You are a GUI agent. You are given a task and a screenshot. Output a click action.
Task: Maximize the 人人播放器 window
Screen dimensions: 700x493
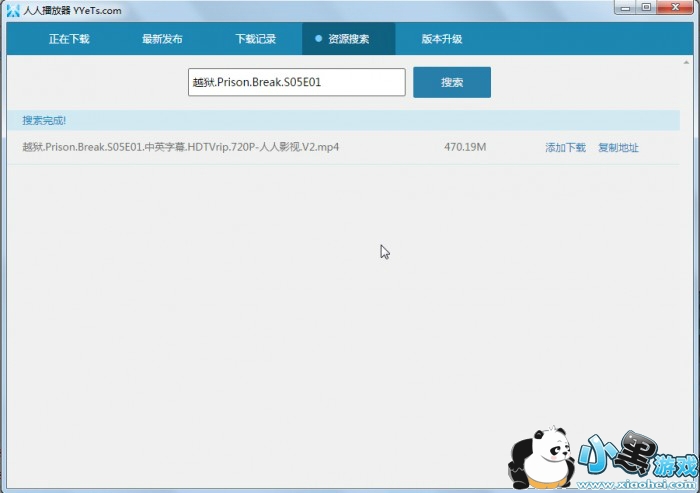coord(646,8)
